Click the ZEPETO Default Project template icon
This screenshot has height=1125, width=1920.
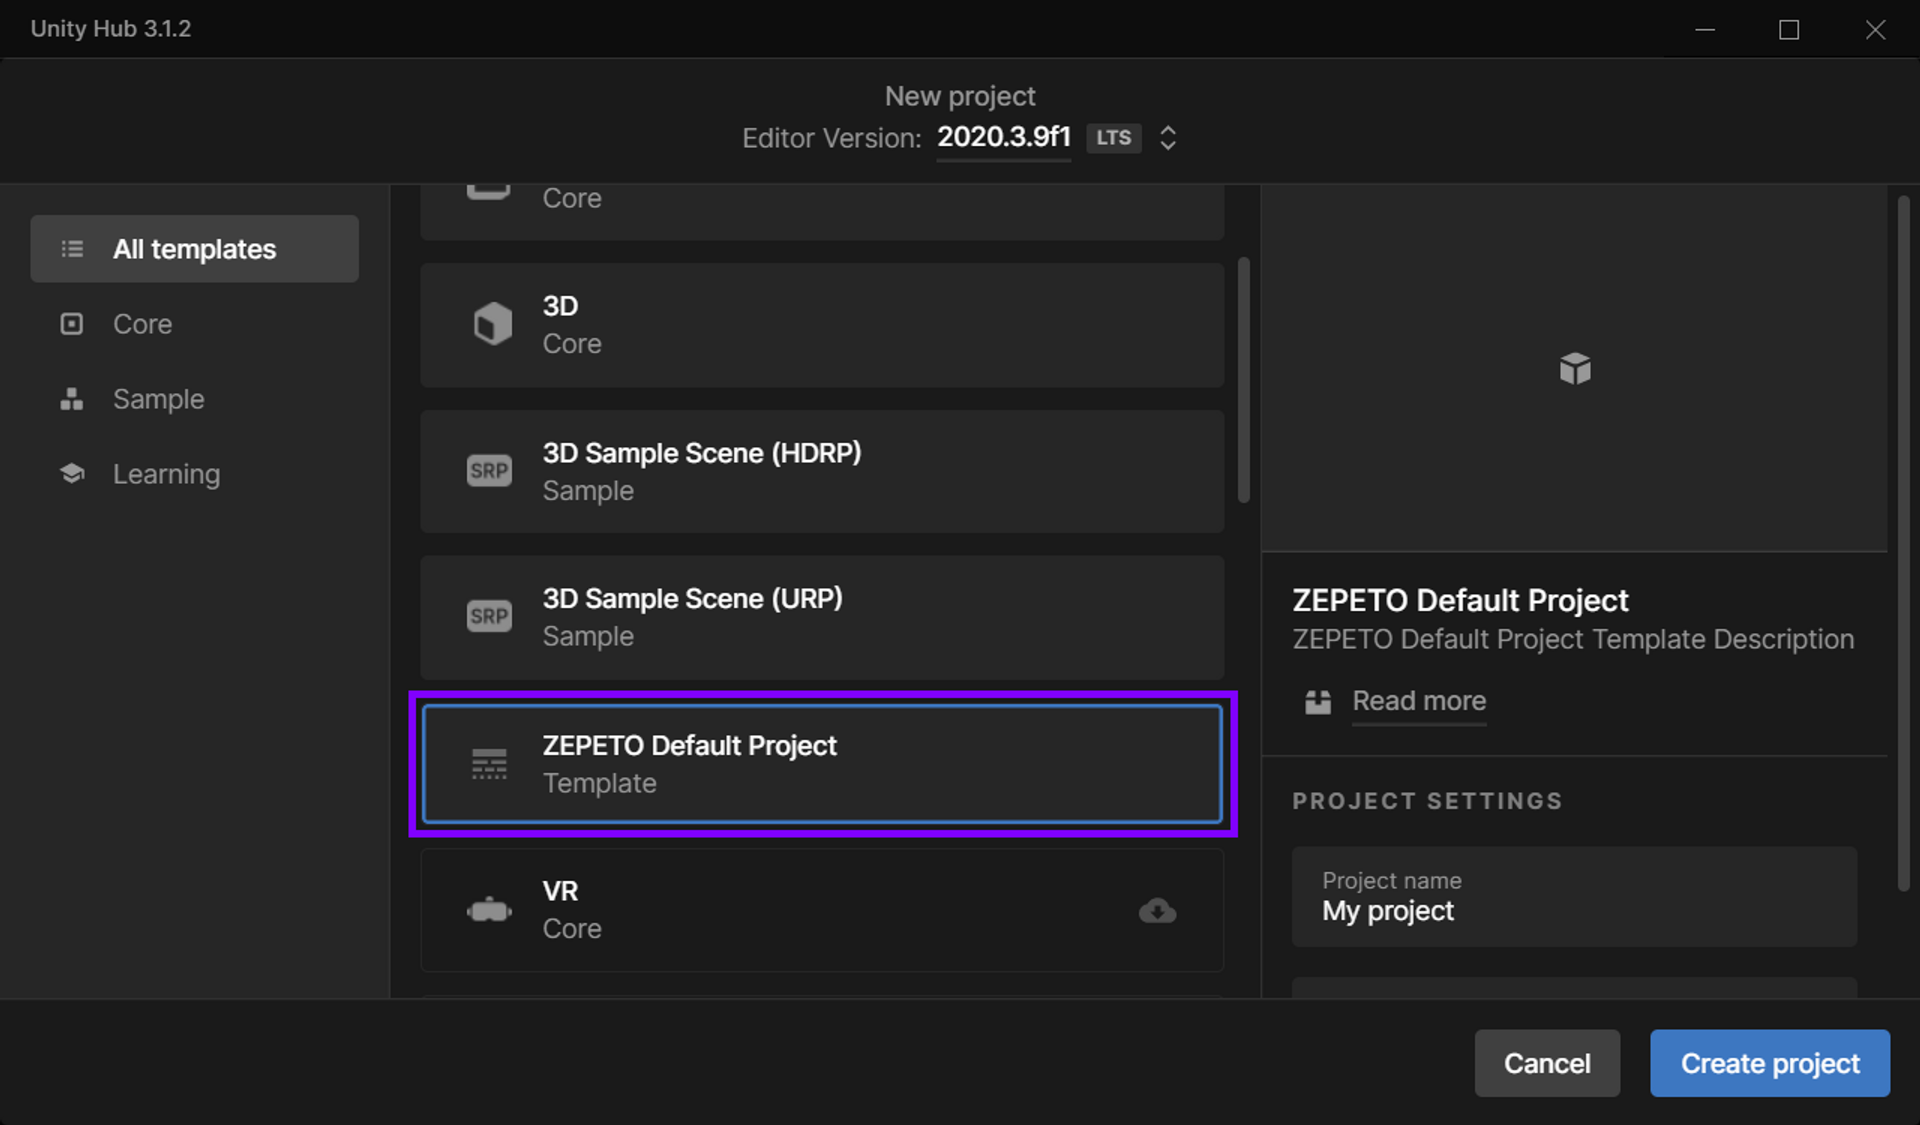489,764
